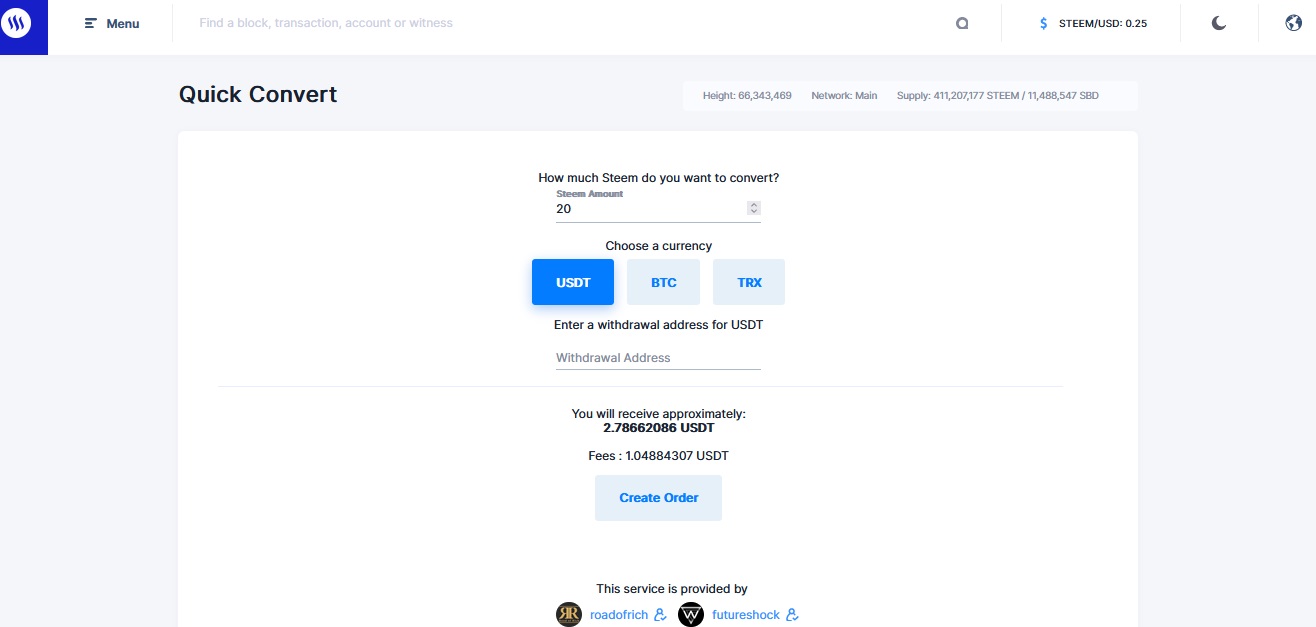Click user icon next to futureshock
The height and width of the screenshot is (627, 1316).
(x=792, y=614)
